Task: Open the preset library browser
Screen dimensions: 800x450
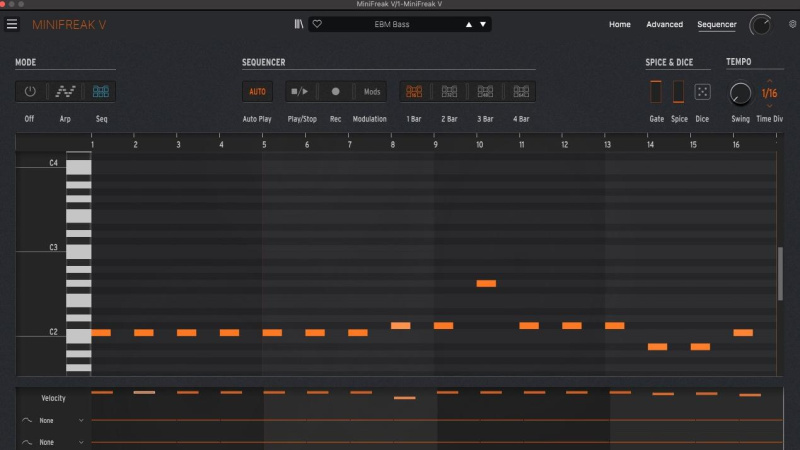Action: (298, 24)
